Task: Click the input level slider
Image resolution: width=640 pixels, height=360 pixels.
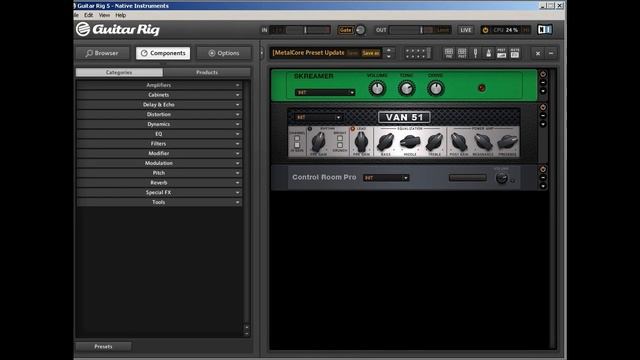Action: tap(300, 30)
